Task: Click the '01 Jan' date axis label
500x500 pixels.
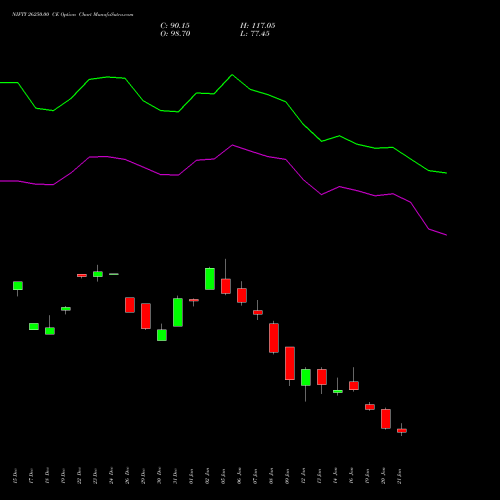Action: 191,476
